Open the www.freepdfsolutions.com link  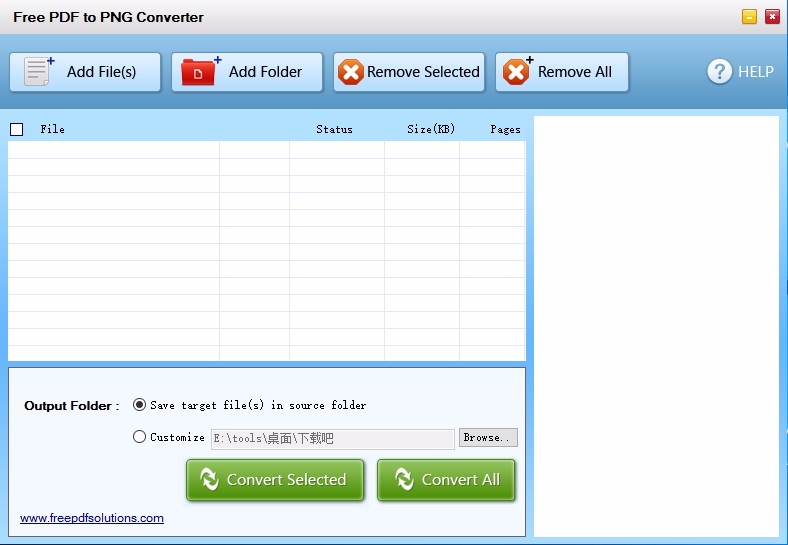(92, 518)
